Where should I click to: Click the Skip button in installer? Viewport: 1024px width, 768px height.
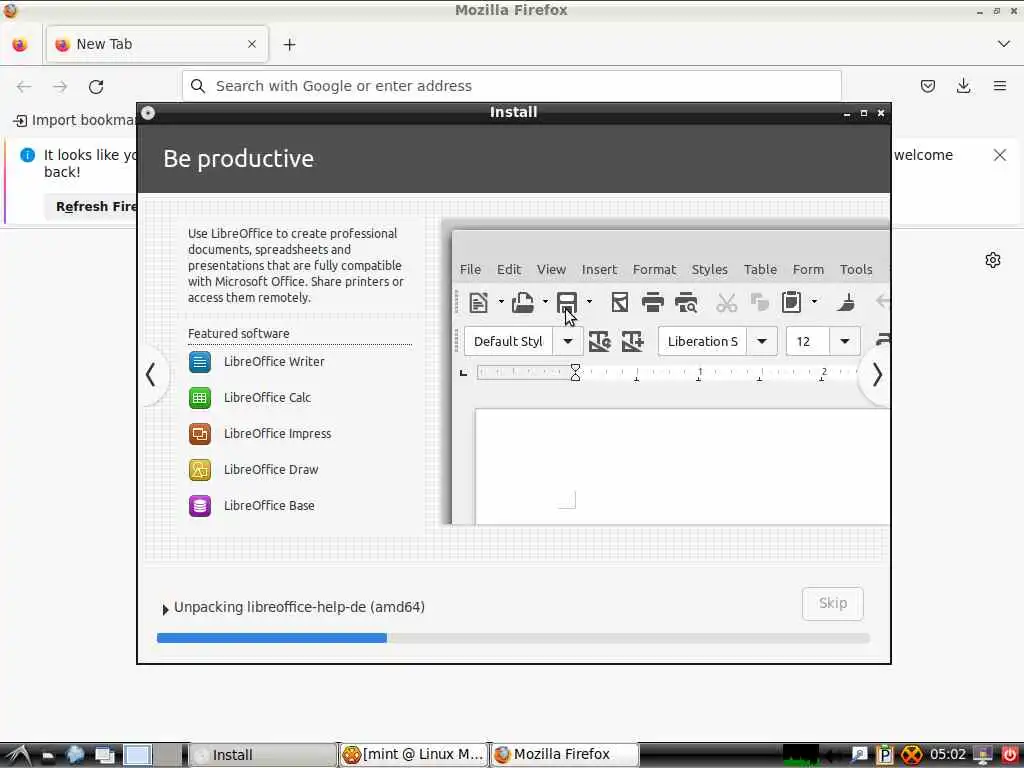pos(833,603)
